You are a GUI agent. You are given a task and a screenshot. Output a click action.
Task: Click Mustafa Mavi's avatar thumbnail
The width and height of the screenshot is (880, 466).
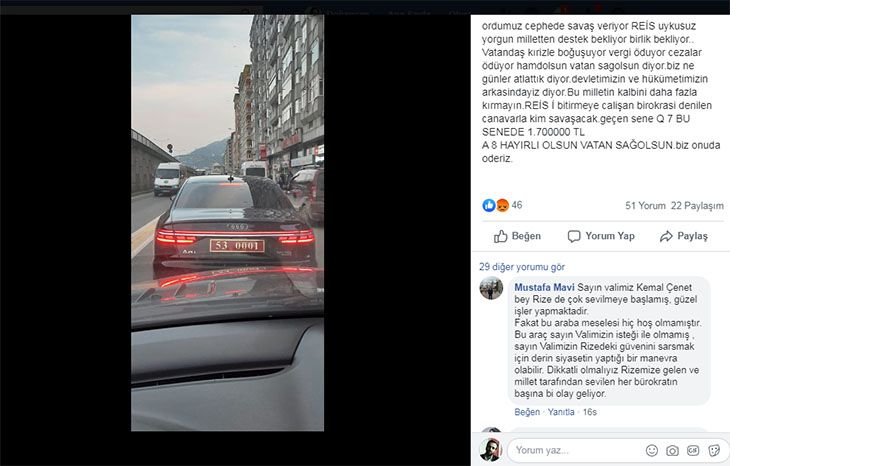pyautogui.click(x=491, y=288)
